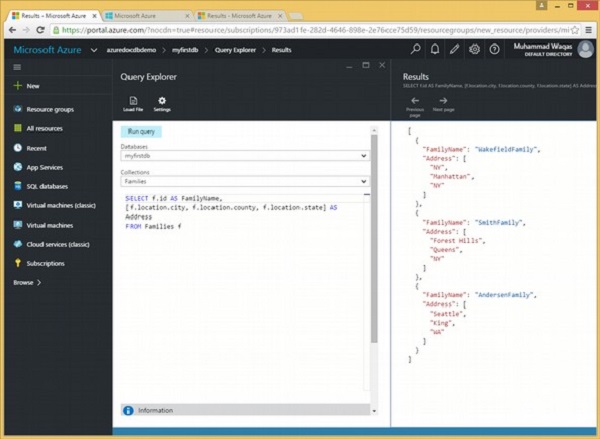Image resolution: width=600 pixels, height=439 pixels.
Task: Click the Next page arrow
Action: point(443,100)
